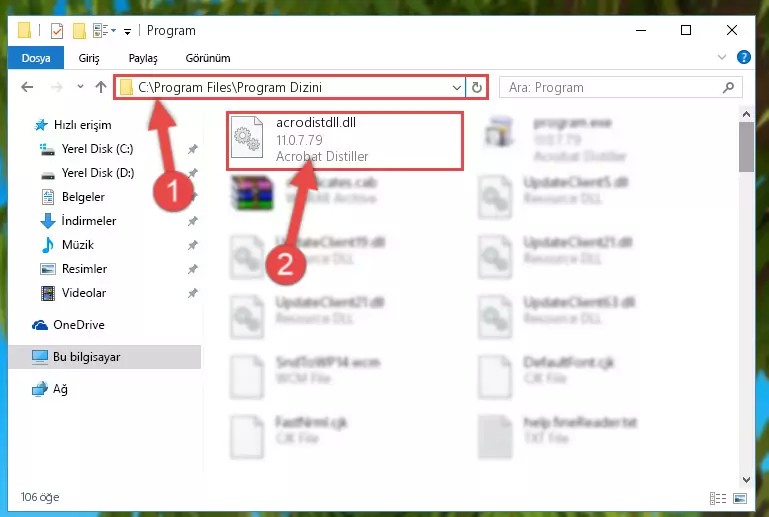The width and height of the screenshot is (769, 517).
Task: Expand the ribbon with chevron
Action: point(721,57)
